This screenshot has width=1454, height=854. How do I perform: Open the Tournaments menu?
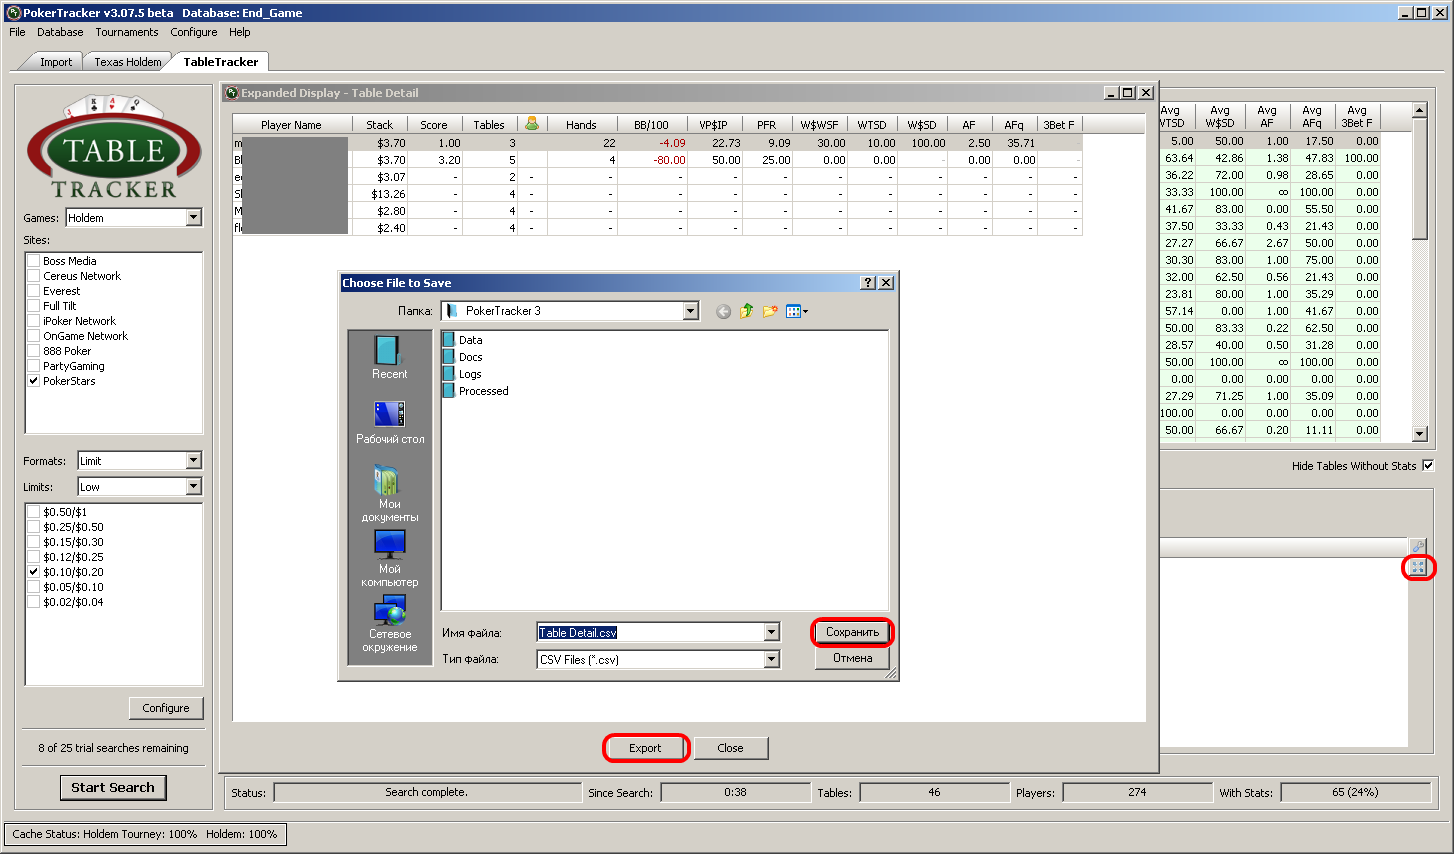point(127,32)
